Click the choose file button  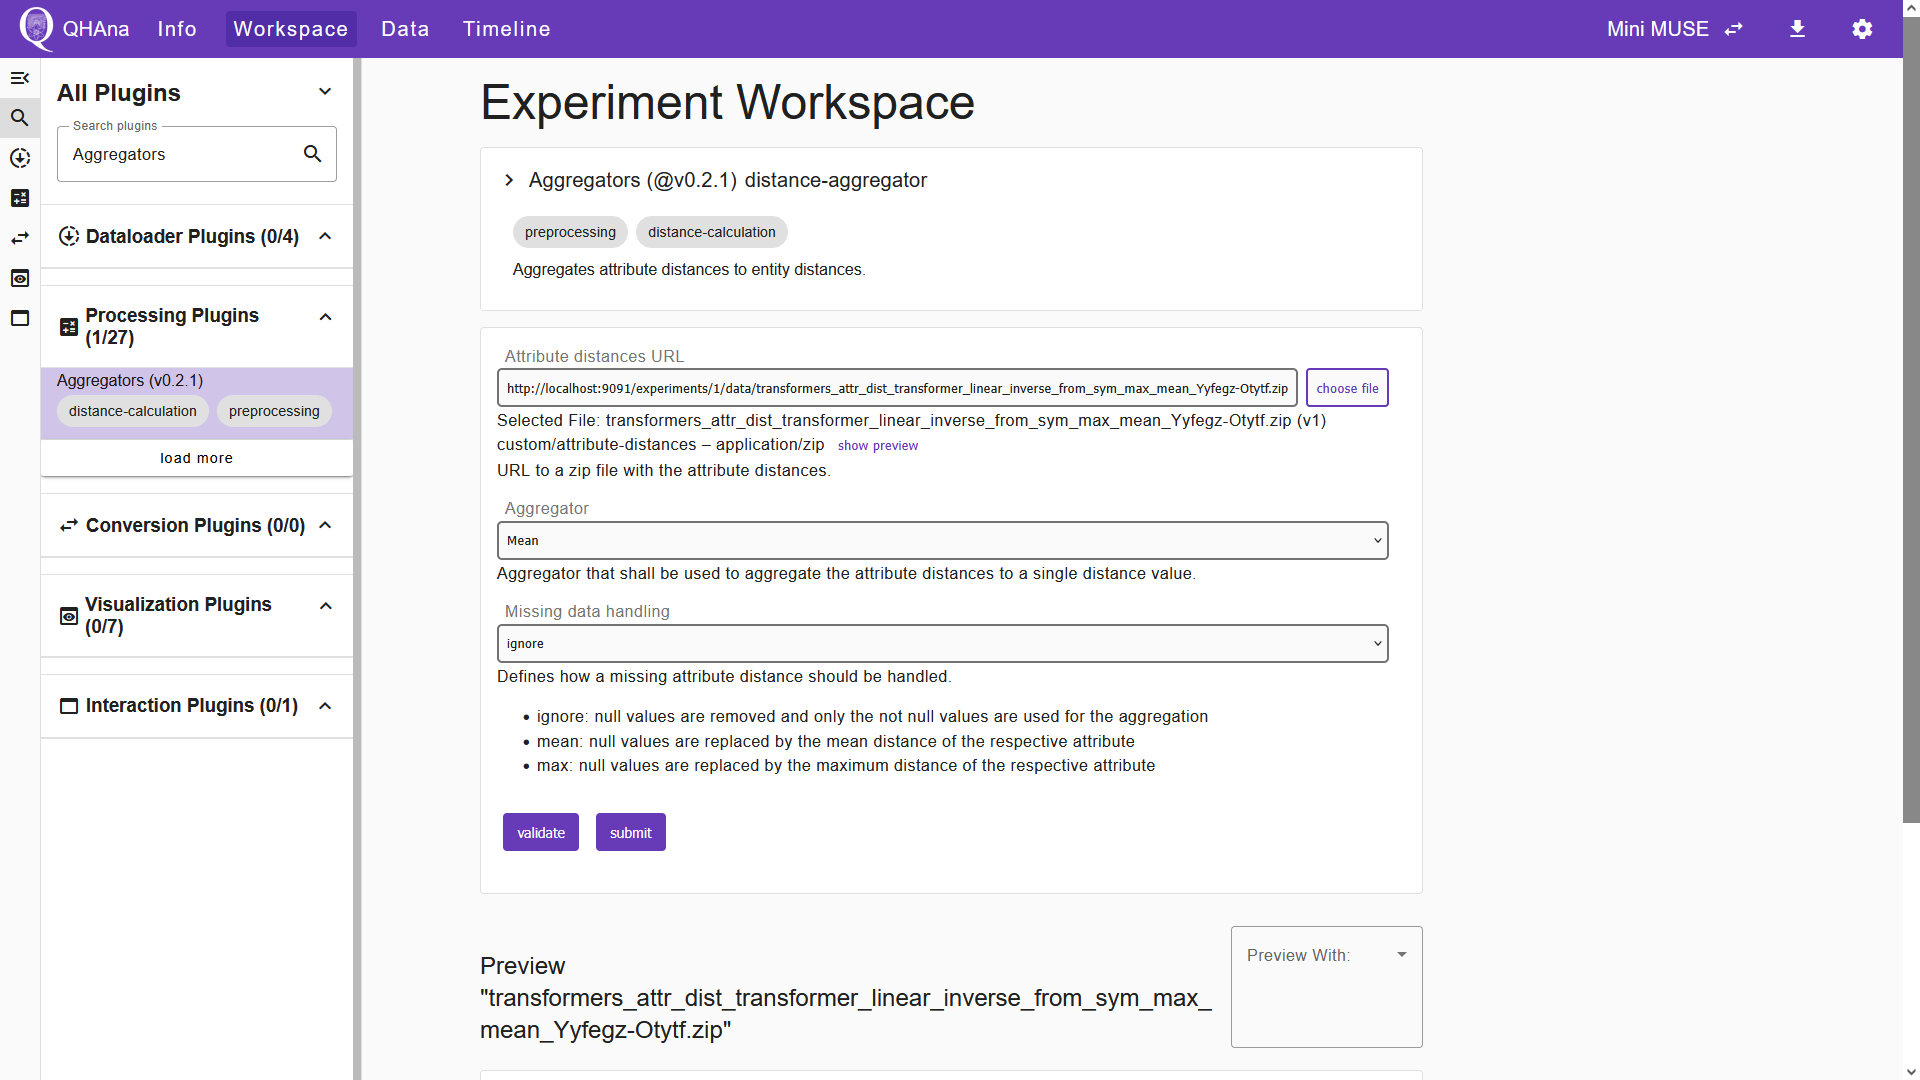pyautogui.click(x=1347, y=388)
